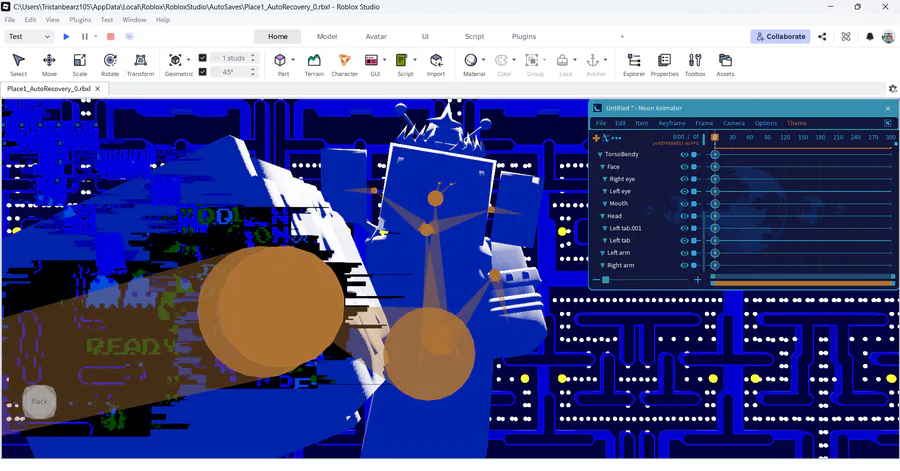Close the Place1_AutoRecovery_0.rbxl tab
This screenshot has width=900, height=471.
pos(98,89)
